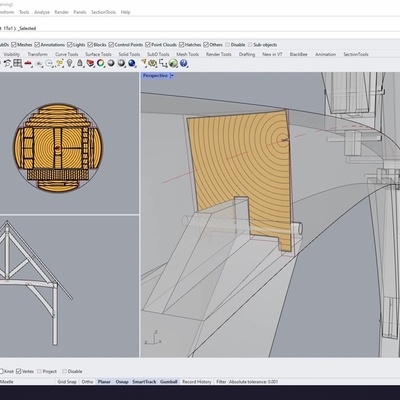The width and height of the screenshot is (400, 400).
Task: Click the circular wood section thumbnail view
Action: pyautogui.click(x=58, y=148)
